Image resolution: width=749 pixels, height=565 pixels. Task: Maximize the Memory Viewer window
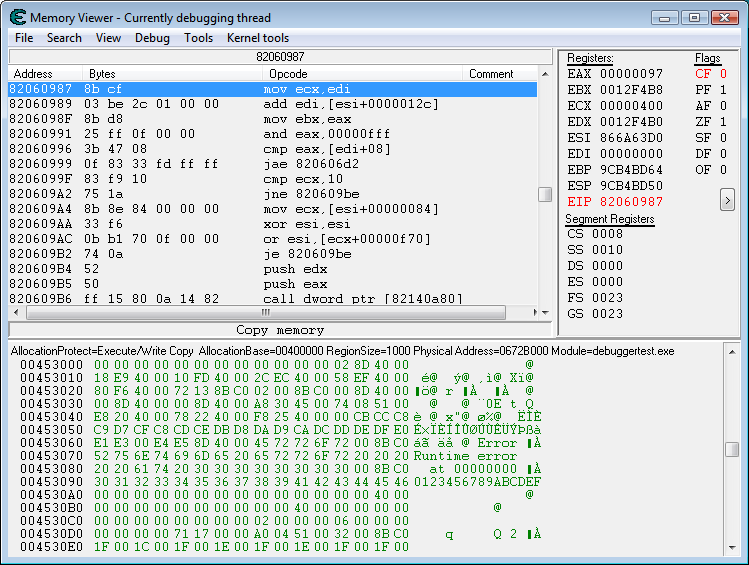pyautogui.click(x=695, y=18)
